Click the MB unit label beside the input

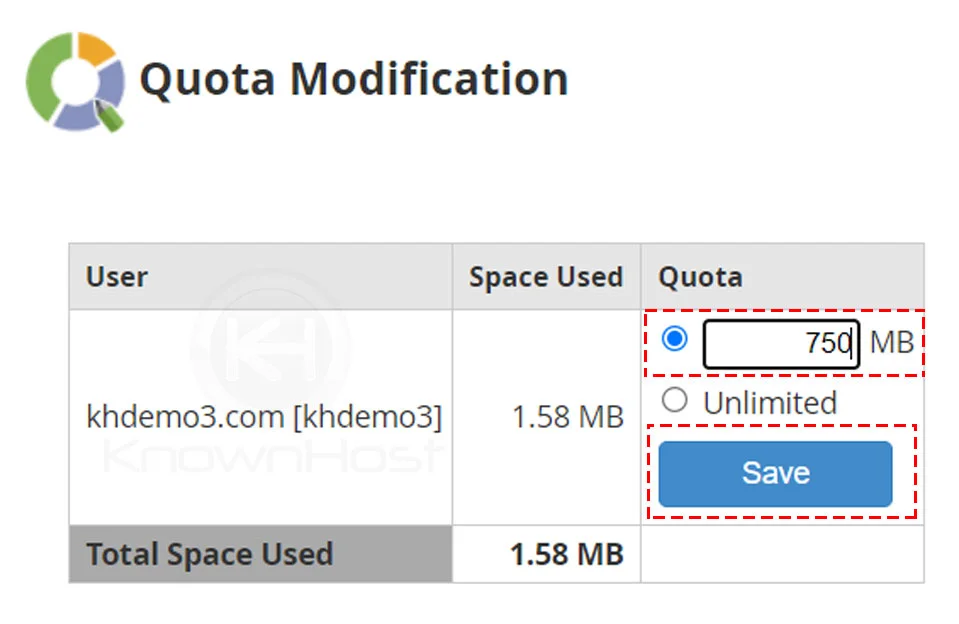(891, 343)
